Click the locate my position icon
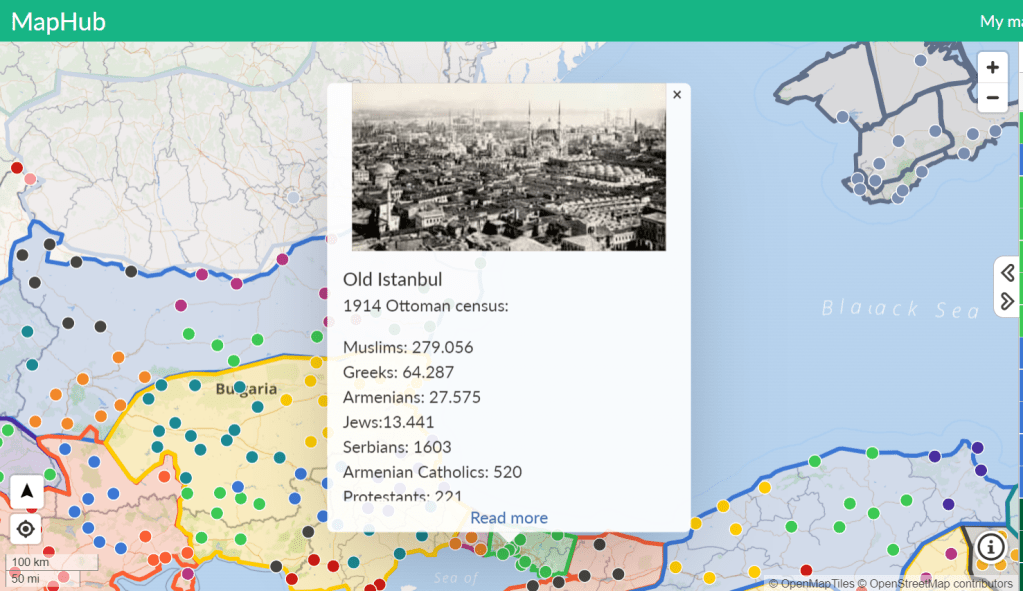Screen dimensions: 1023x591 pos(27,529)
